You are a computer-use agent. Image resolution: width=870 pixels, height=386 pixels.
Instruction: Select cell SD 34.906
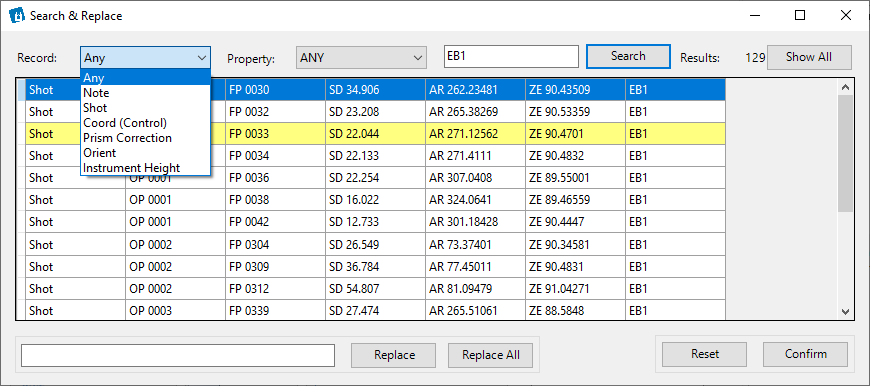376,89
